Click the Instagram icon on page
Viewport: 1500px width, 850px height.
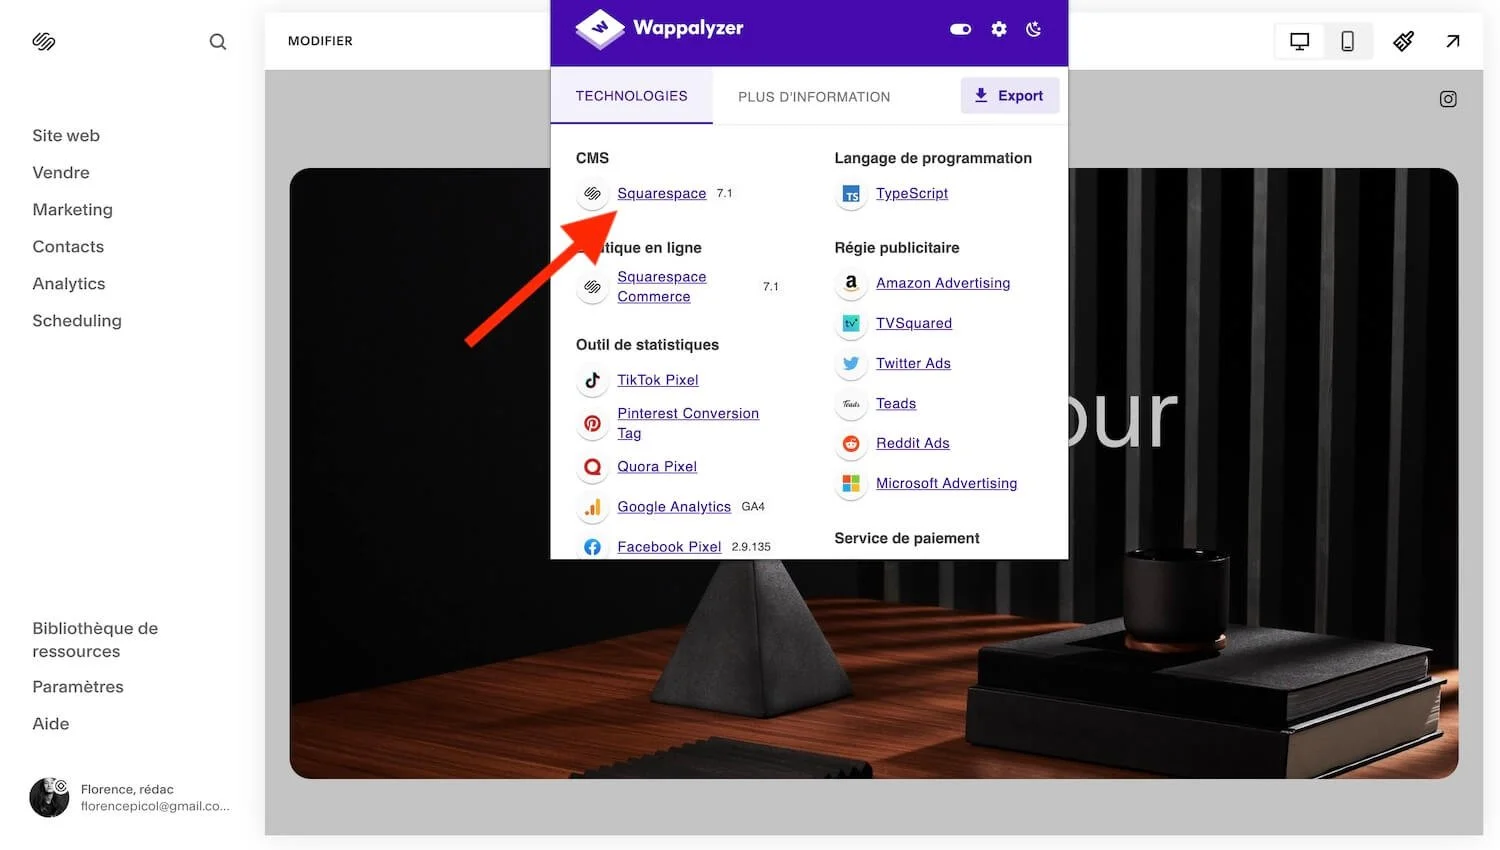pos(1448,99)
